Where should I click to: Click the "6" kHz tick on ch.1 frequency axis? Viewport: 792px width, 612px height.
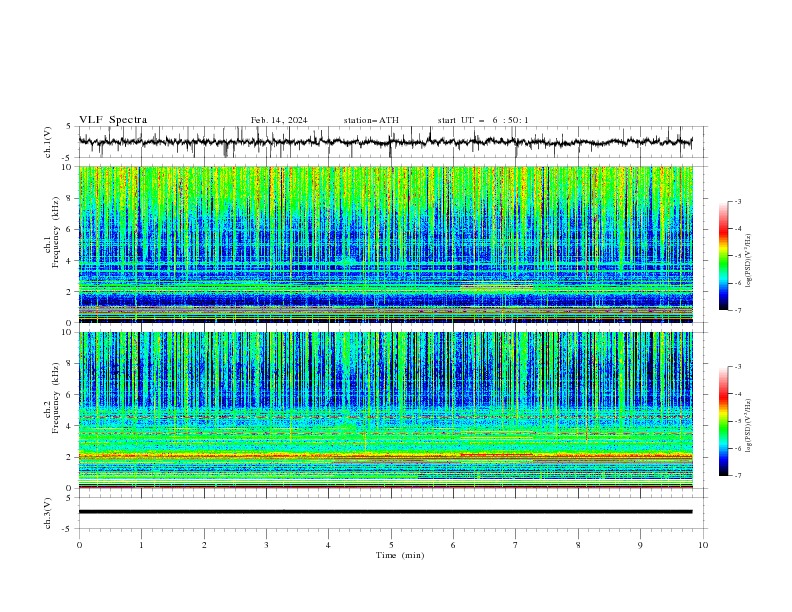[x=71, y=229]
